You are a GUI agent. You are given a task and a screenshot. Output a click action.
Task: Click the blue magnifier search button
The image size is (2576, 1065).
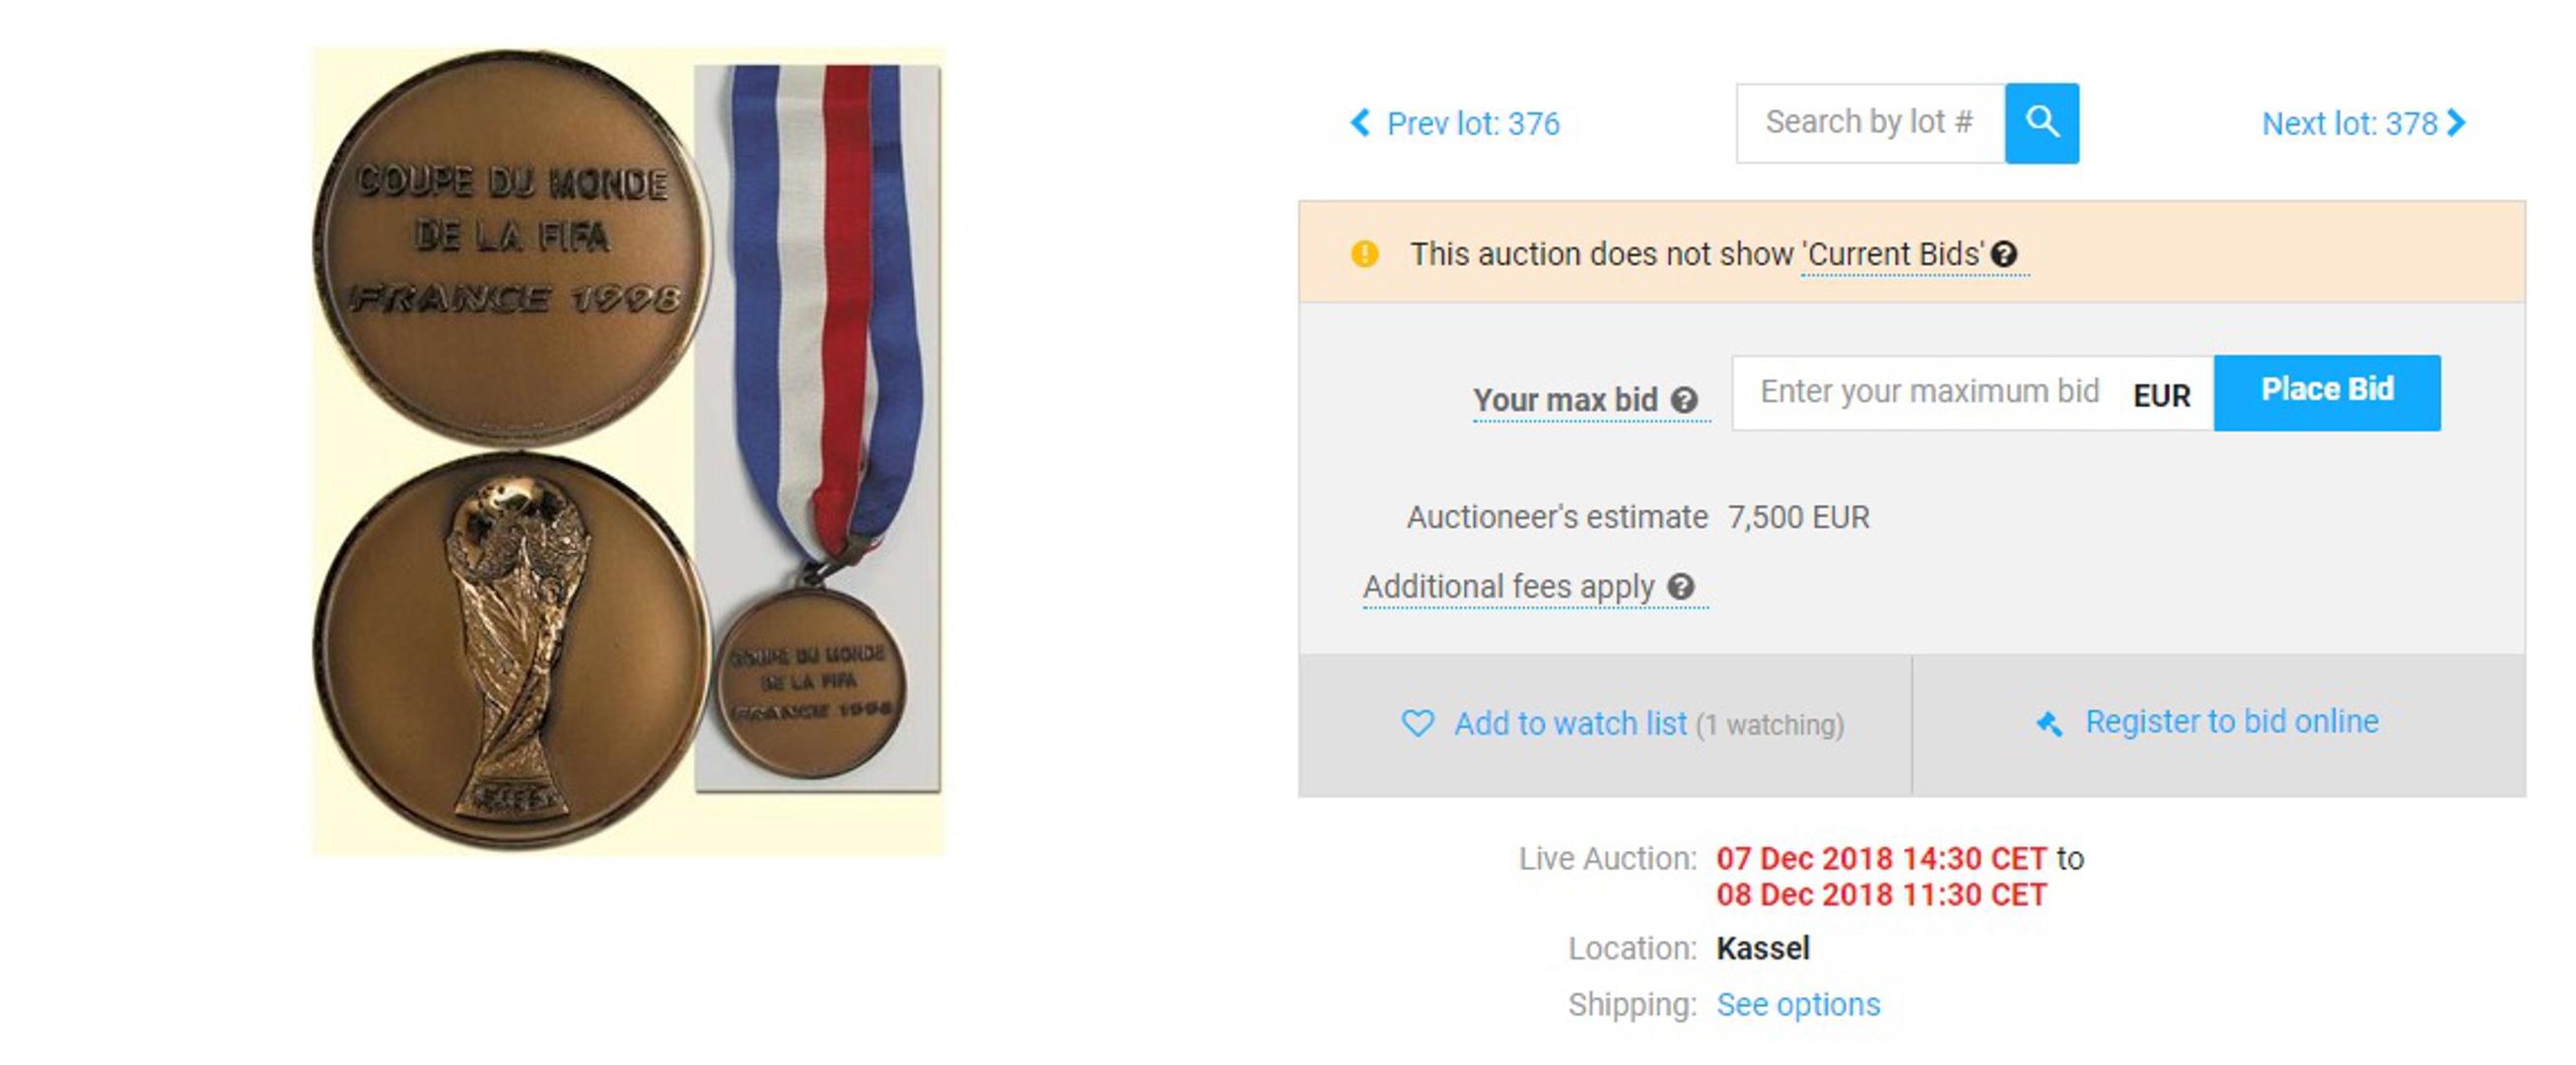click(x=2041, y=123)
